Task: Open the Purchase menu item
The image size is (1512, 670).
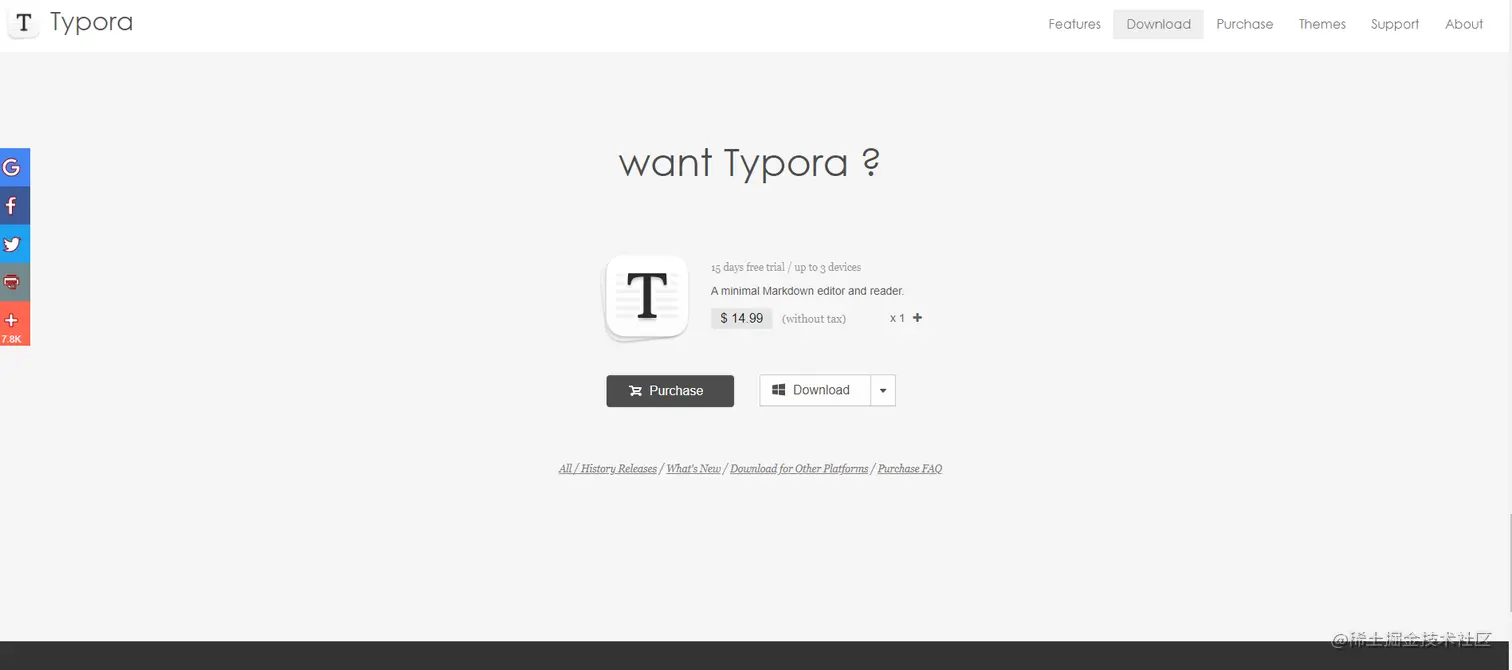Action: 1245,24
